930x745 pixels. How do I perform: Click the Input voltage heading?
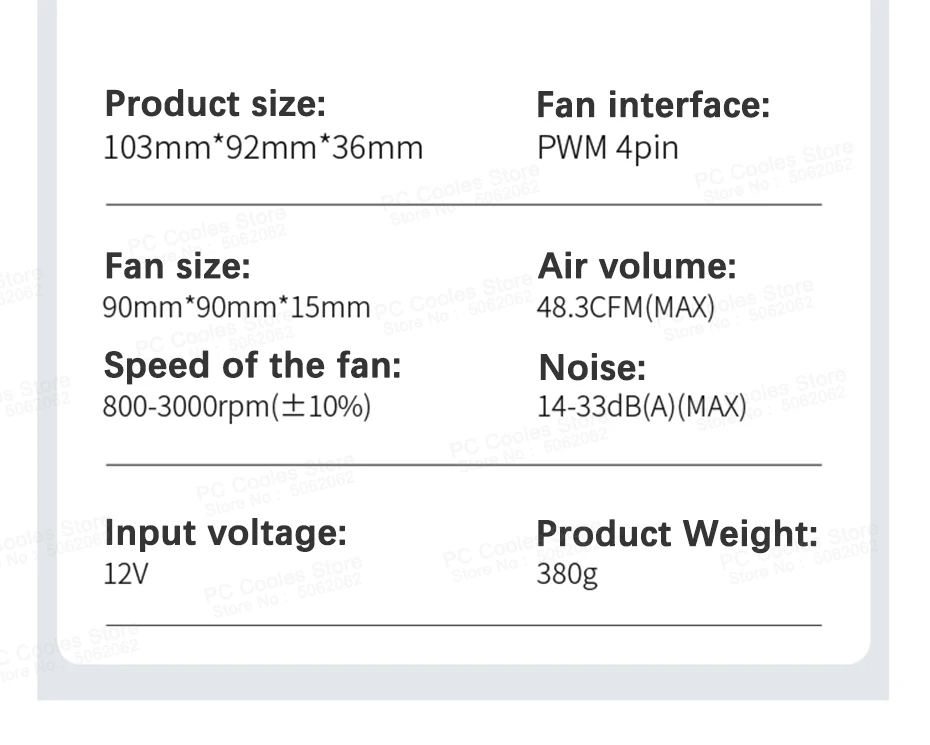[226, 532]
